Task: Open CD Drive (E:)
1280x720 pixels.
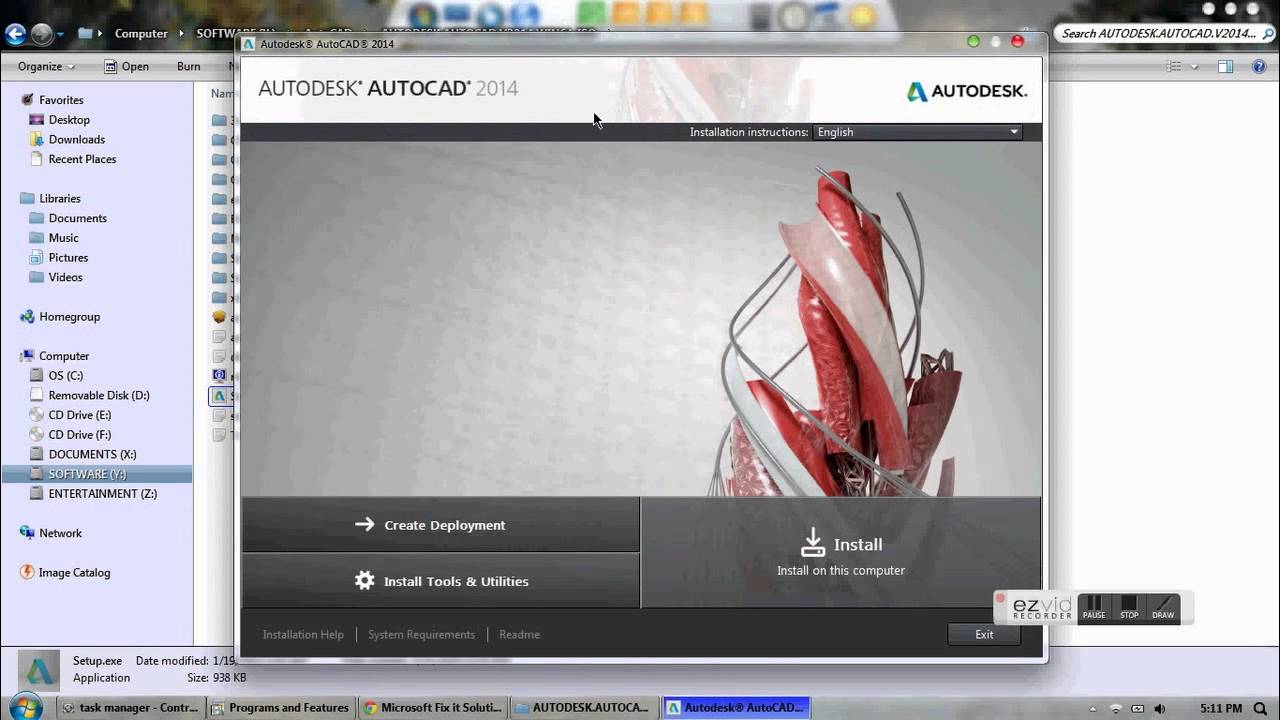Action: point(80,415)
